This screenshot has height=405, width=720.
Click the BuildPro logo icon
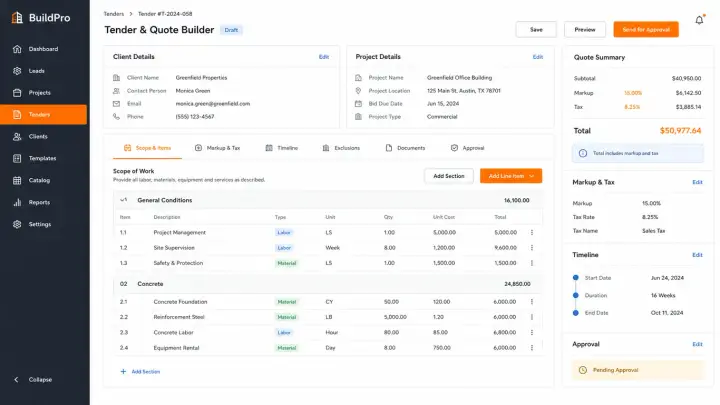click(17, 17)
